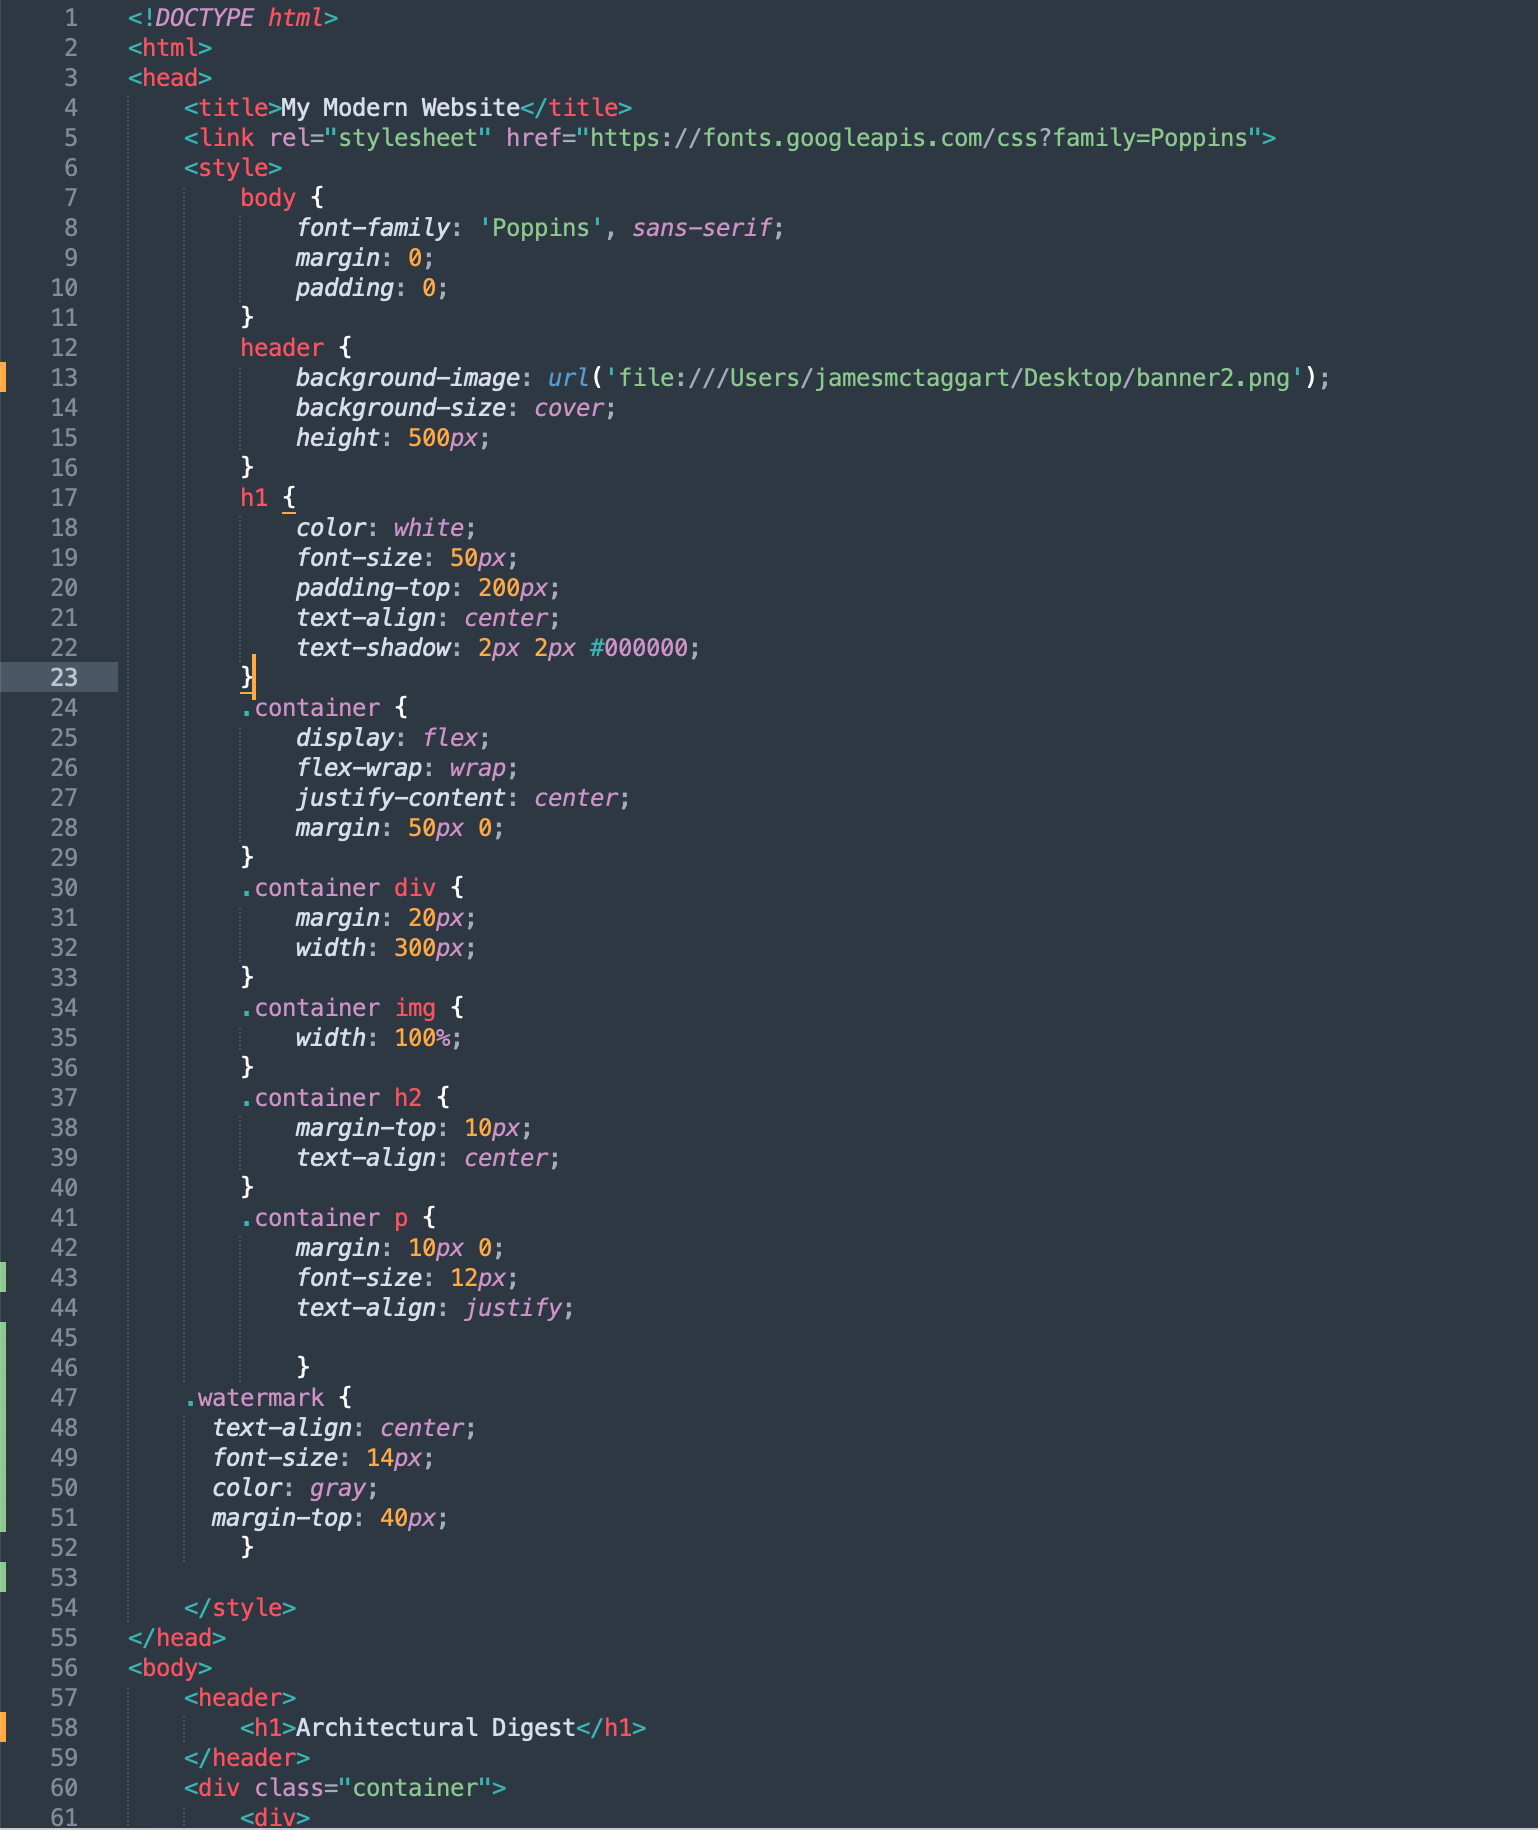Click the '.container h2' selector

pyautogui.click(x=331, y=1097)
